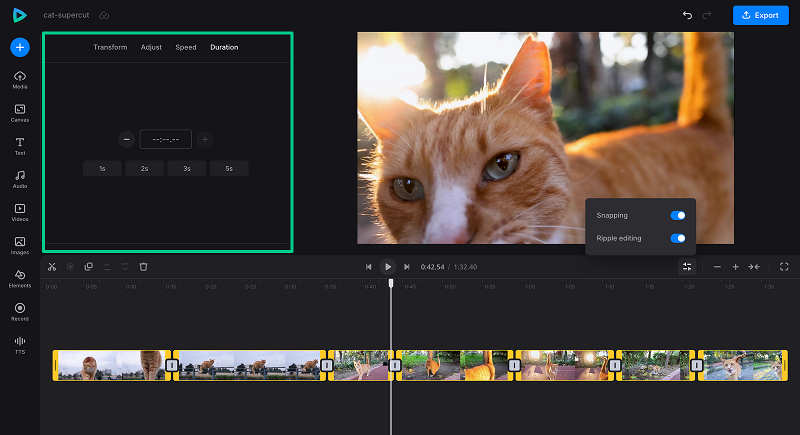The image size is (800, 435).
Task: Switch to the Adjust tab
Action: click(x=151, y=47)
